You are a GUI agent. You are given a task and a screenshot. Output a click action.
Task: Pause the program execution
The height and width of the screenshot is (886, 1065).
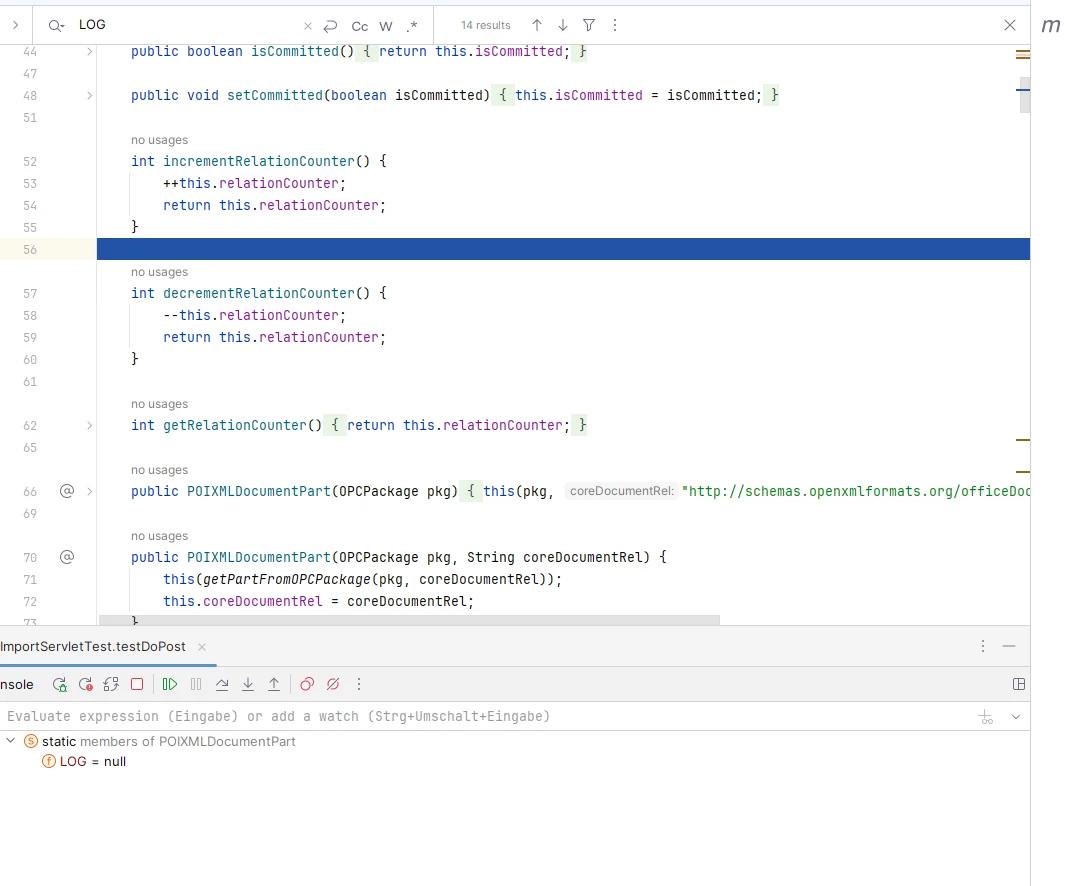[196, 685]
